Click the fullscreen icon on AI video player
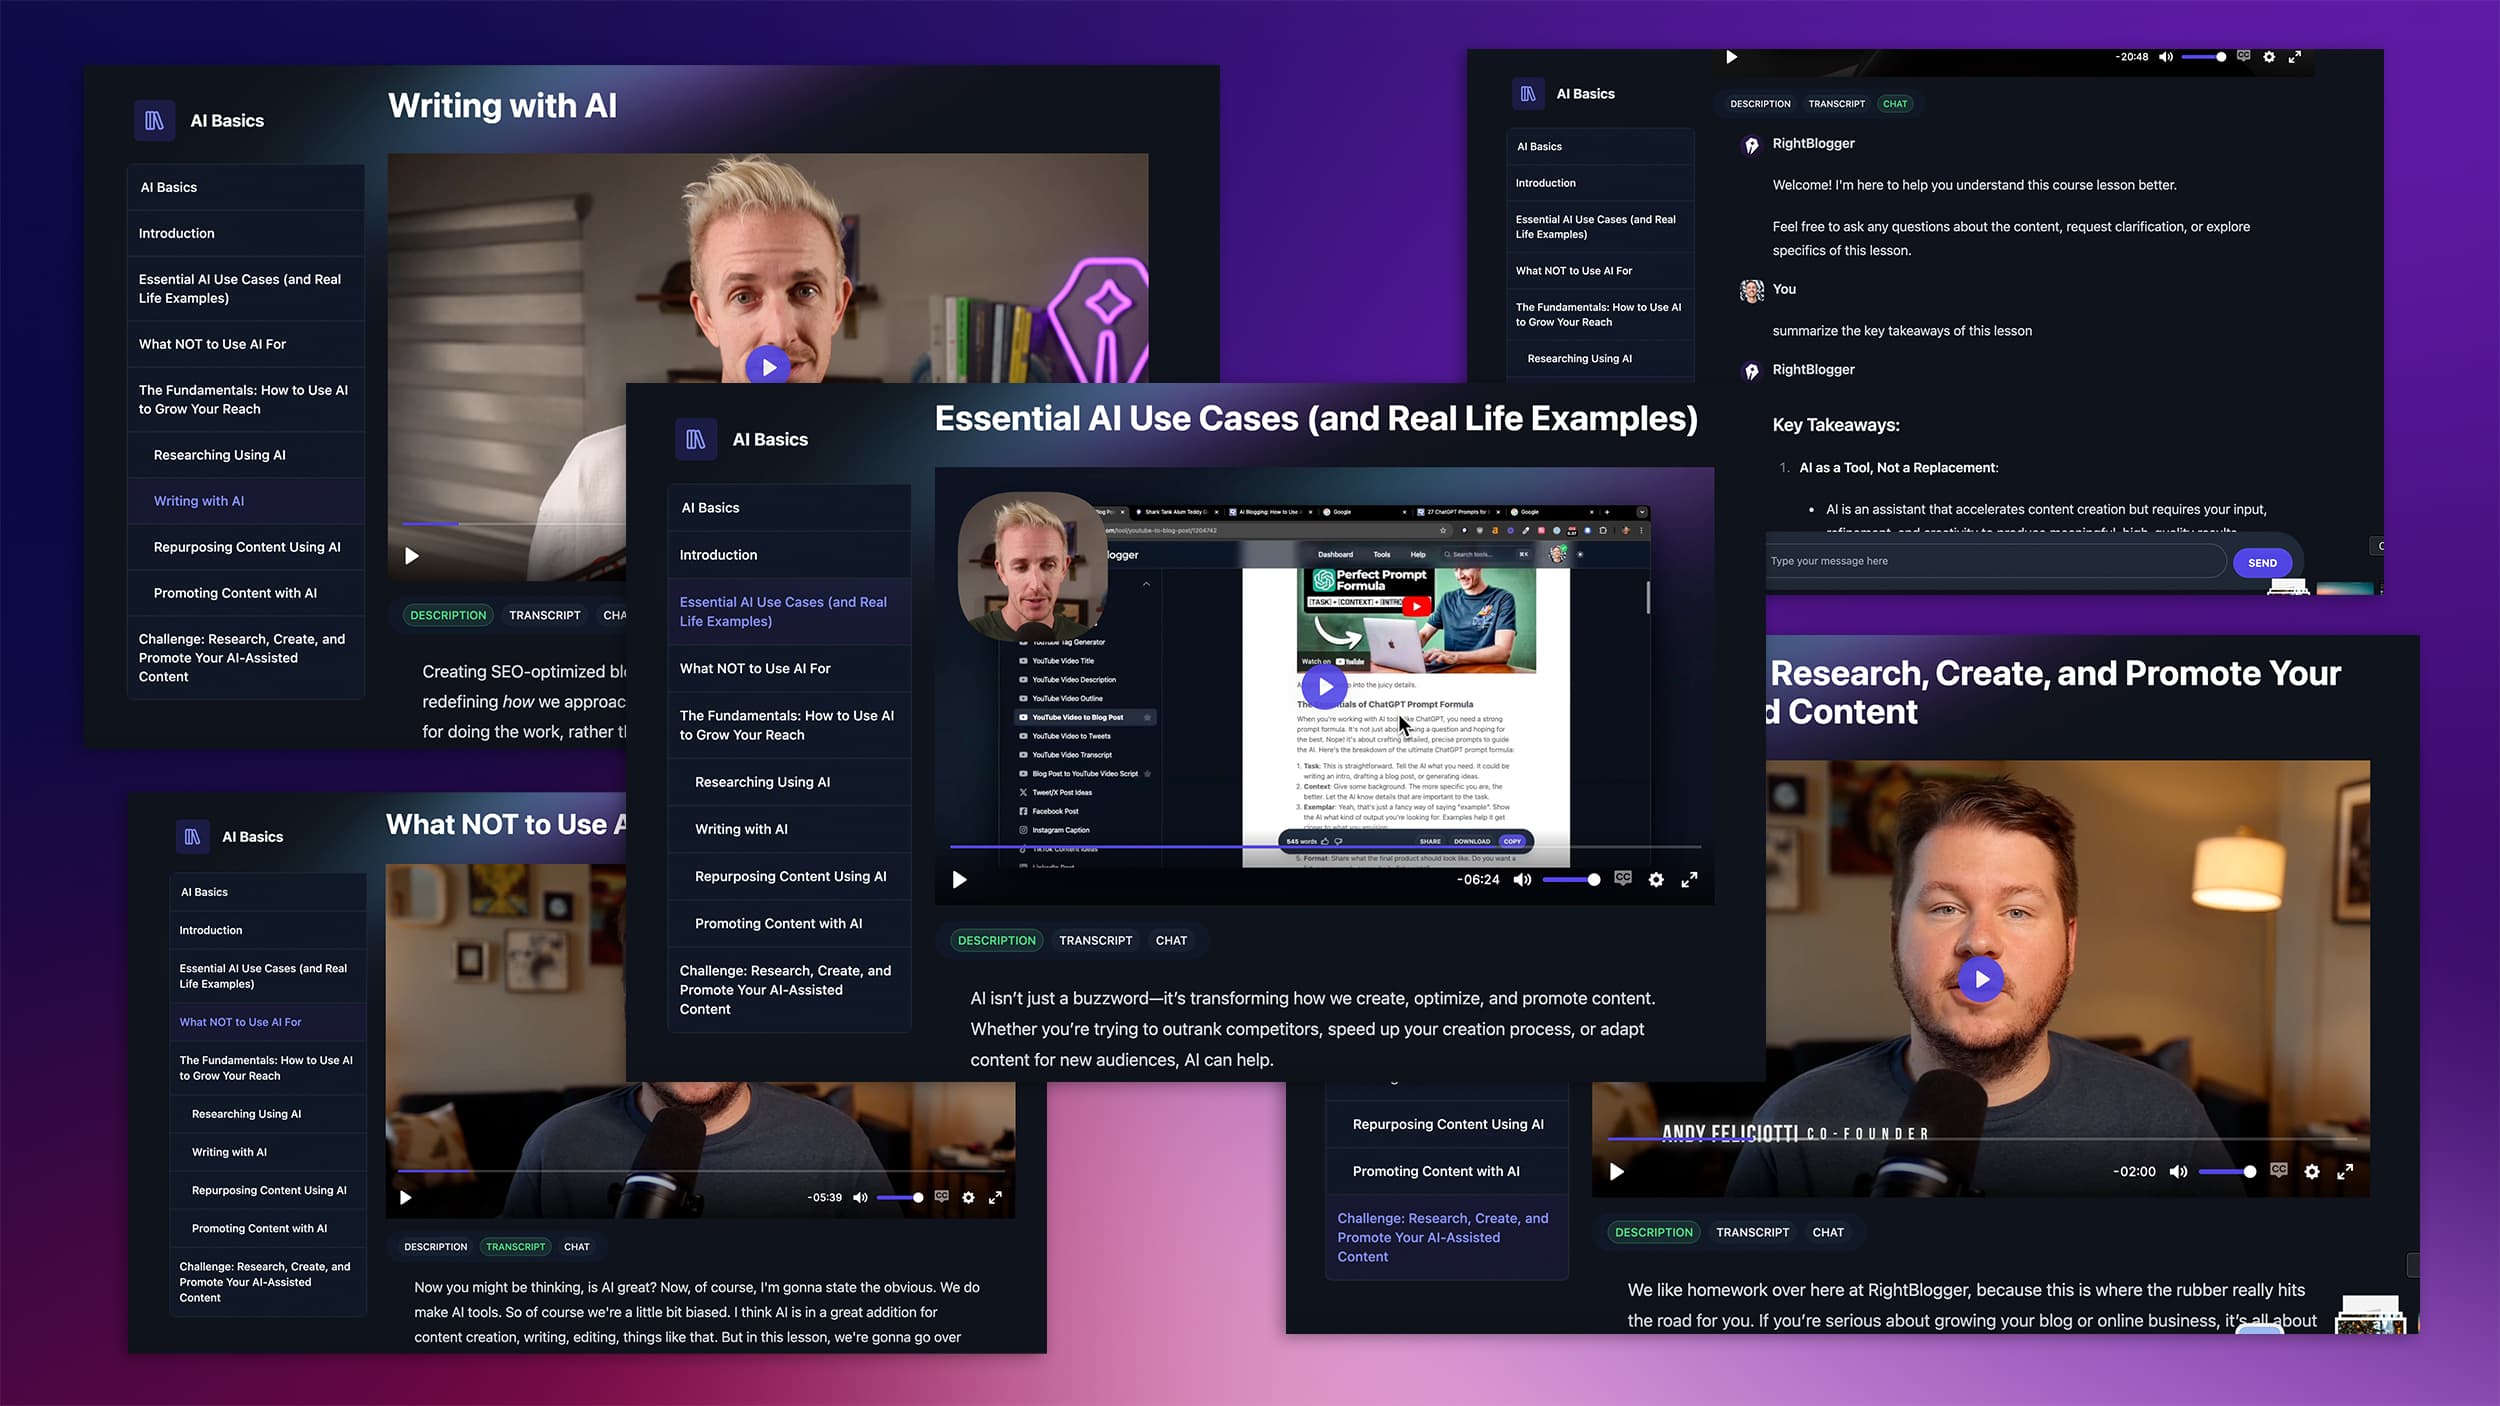The height and width of the screenshot is (1406, 2500). point(1690,879)
